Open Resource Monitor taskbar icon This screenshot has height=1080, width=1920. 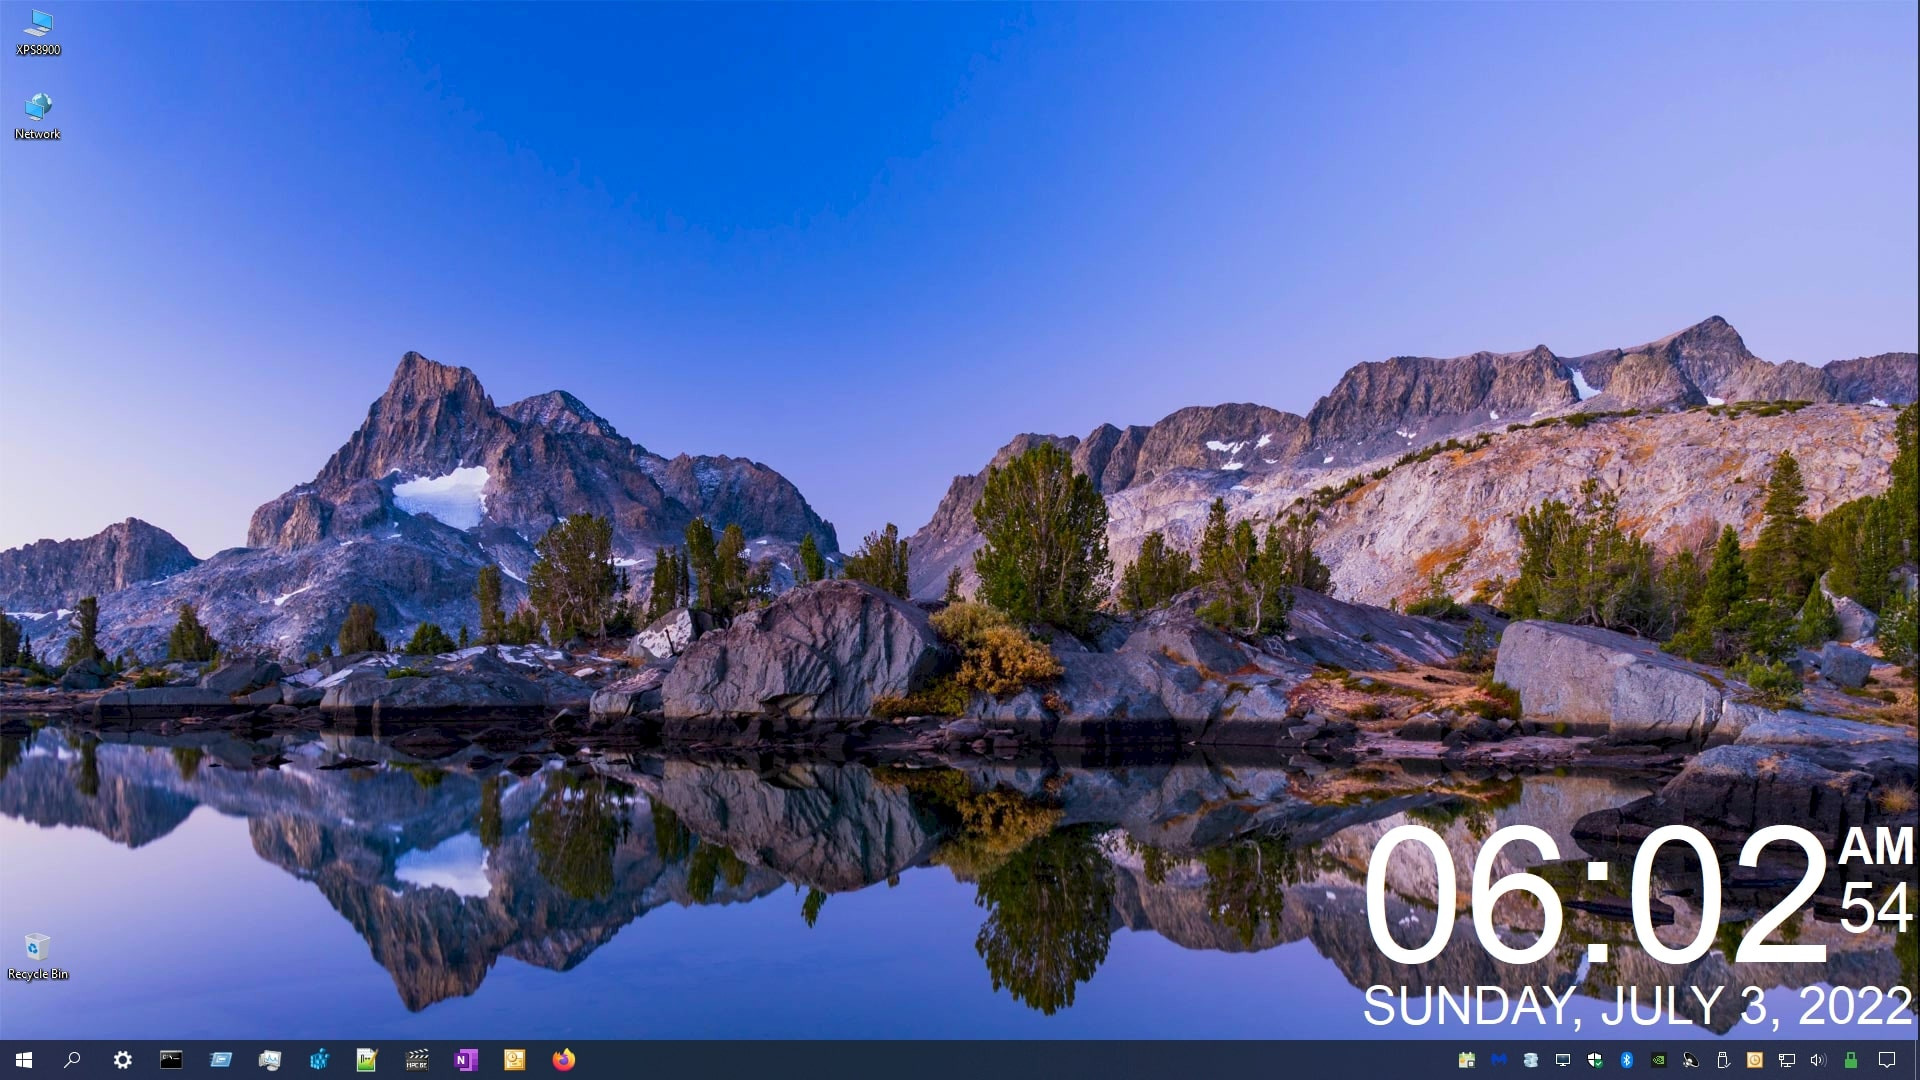(x=269, y=1060)
